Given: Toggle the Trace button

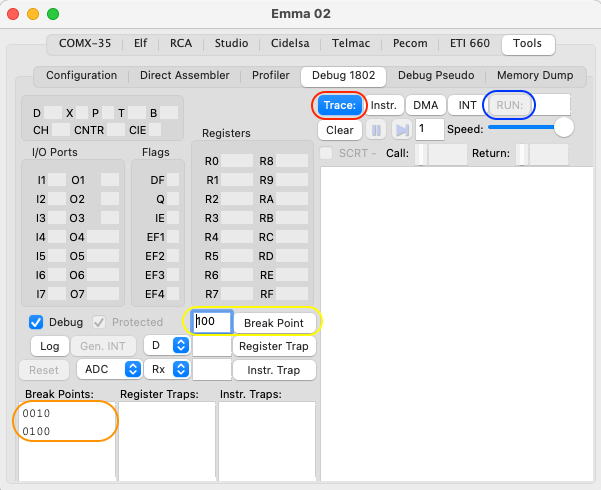Looking at the screenshot, I should click(x=339, y=104).
